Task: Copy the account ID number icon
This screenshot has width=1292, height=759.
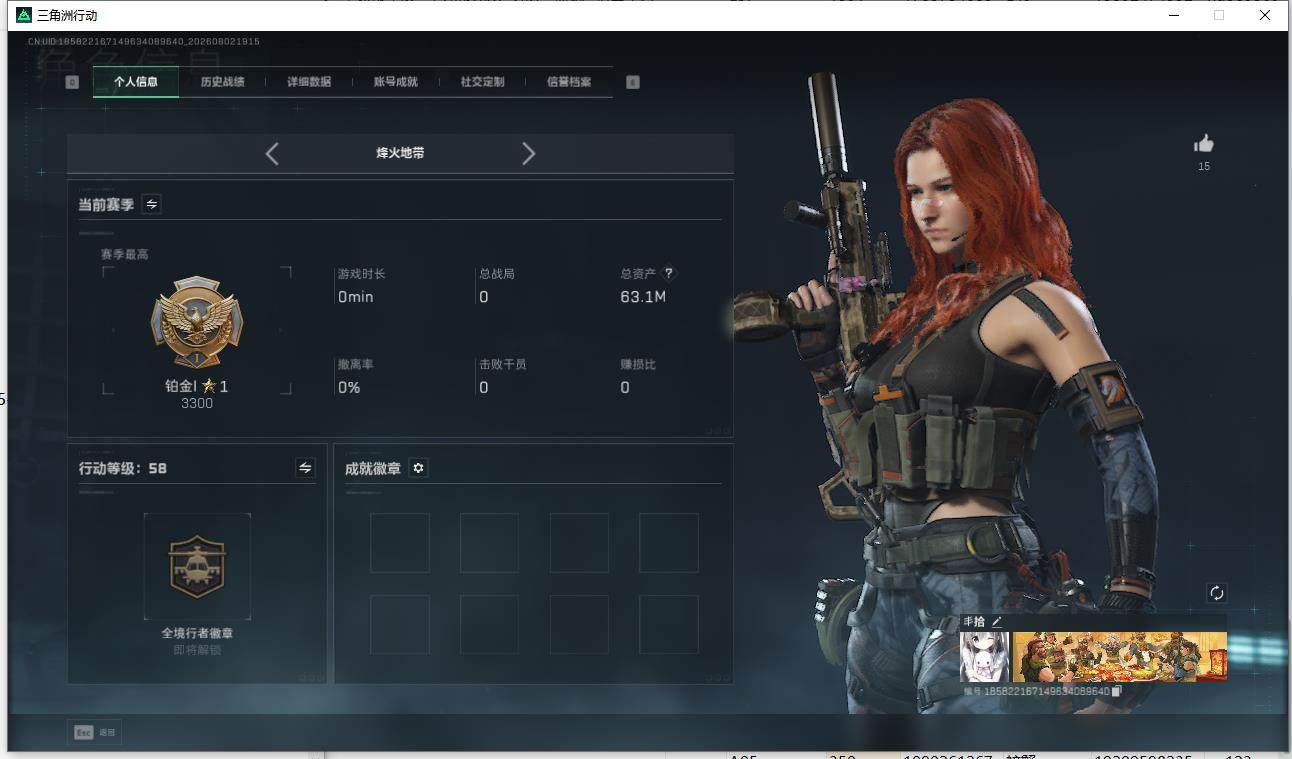Action: point(1117,691)
